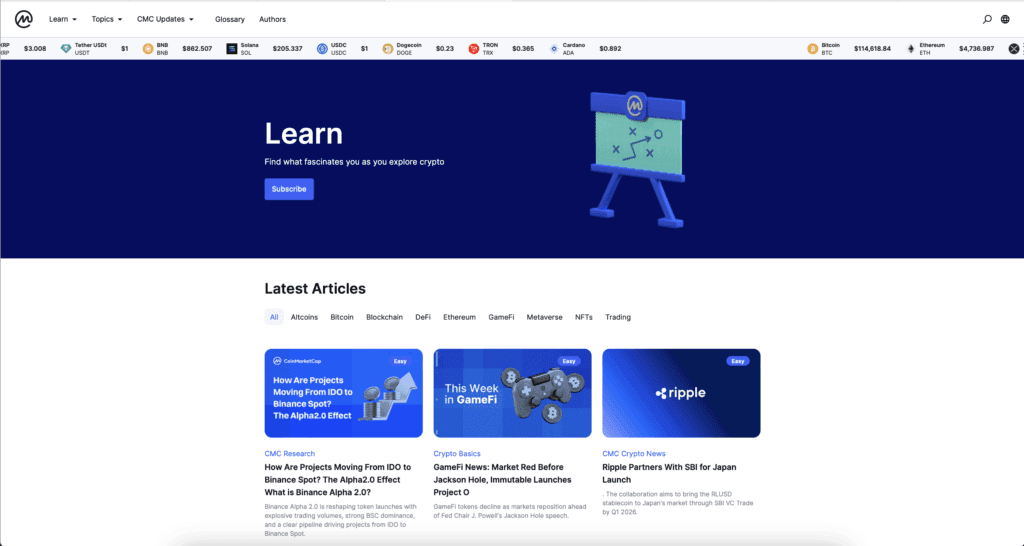Click the Subscribe button
This screenshot has height=546, width=1024.
[x=289, y=189]
